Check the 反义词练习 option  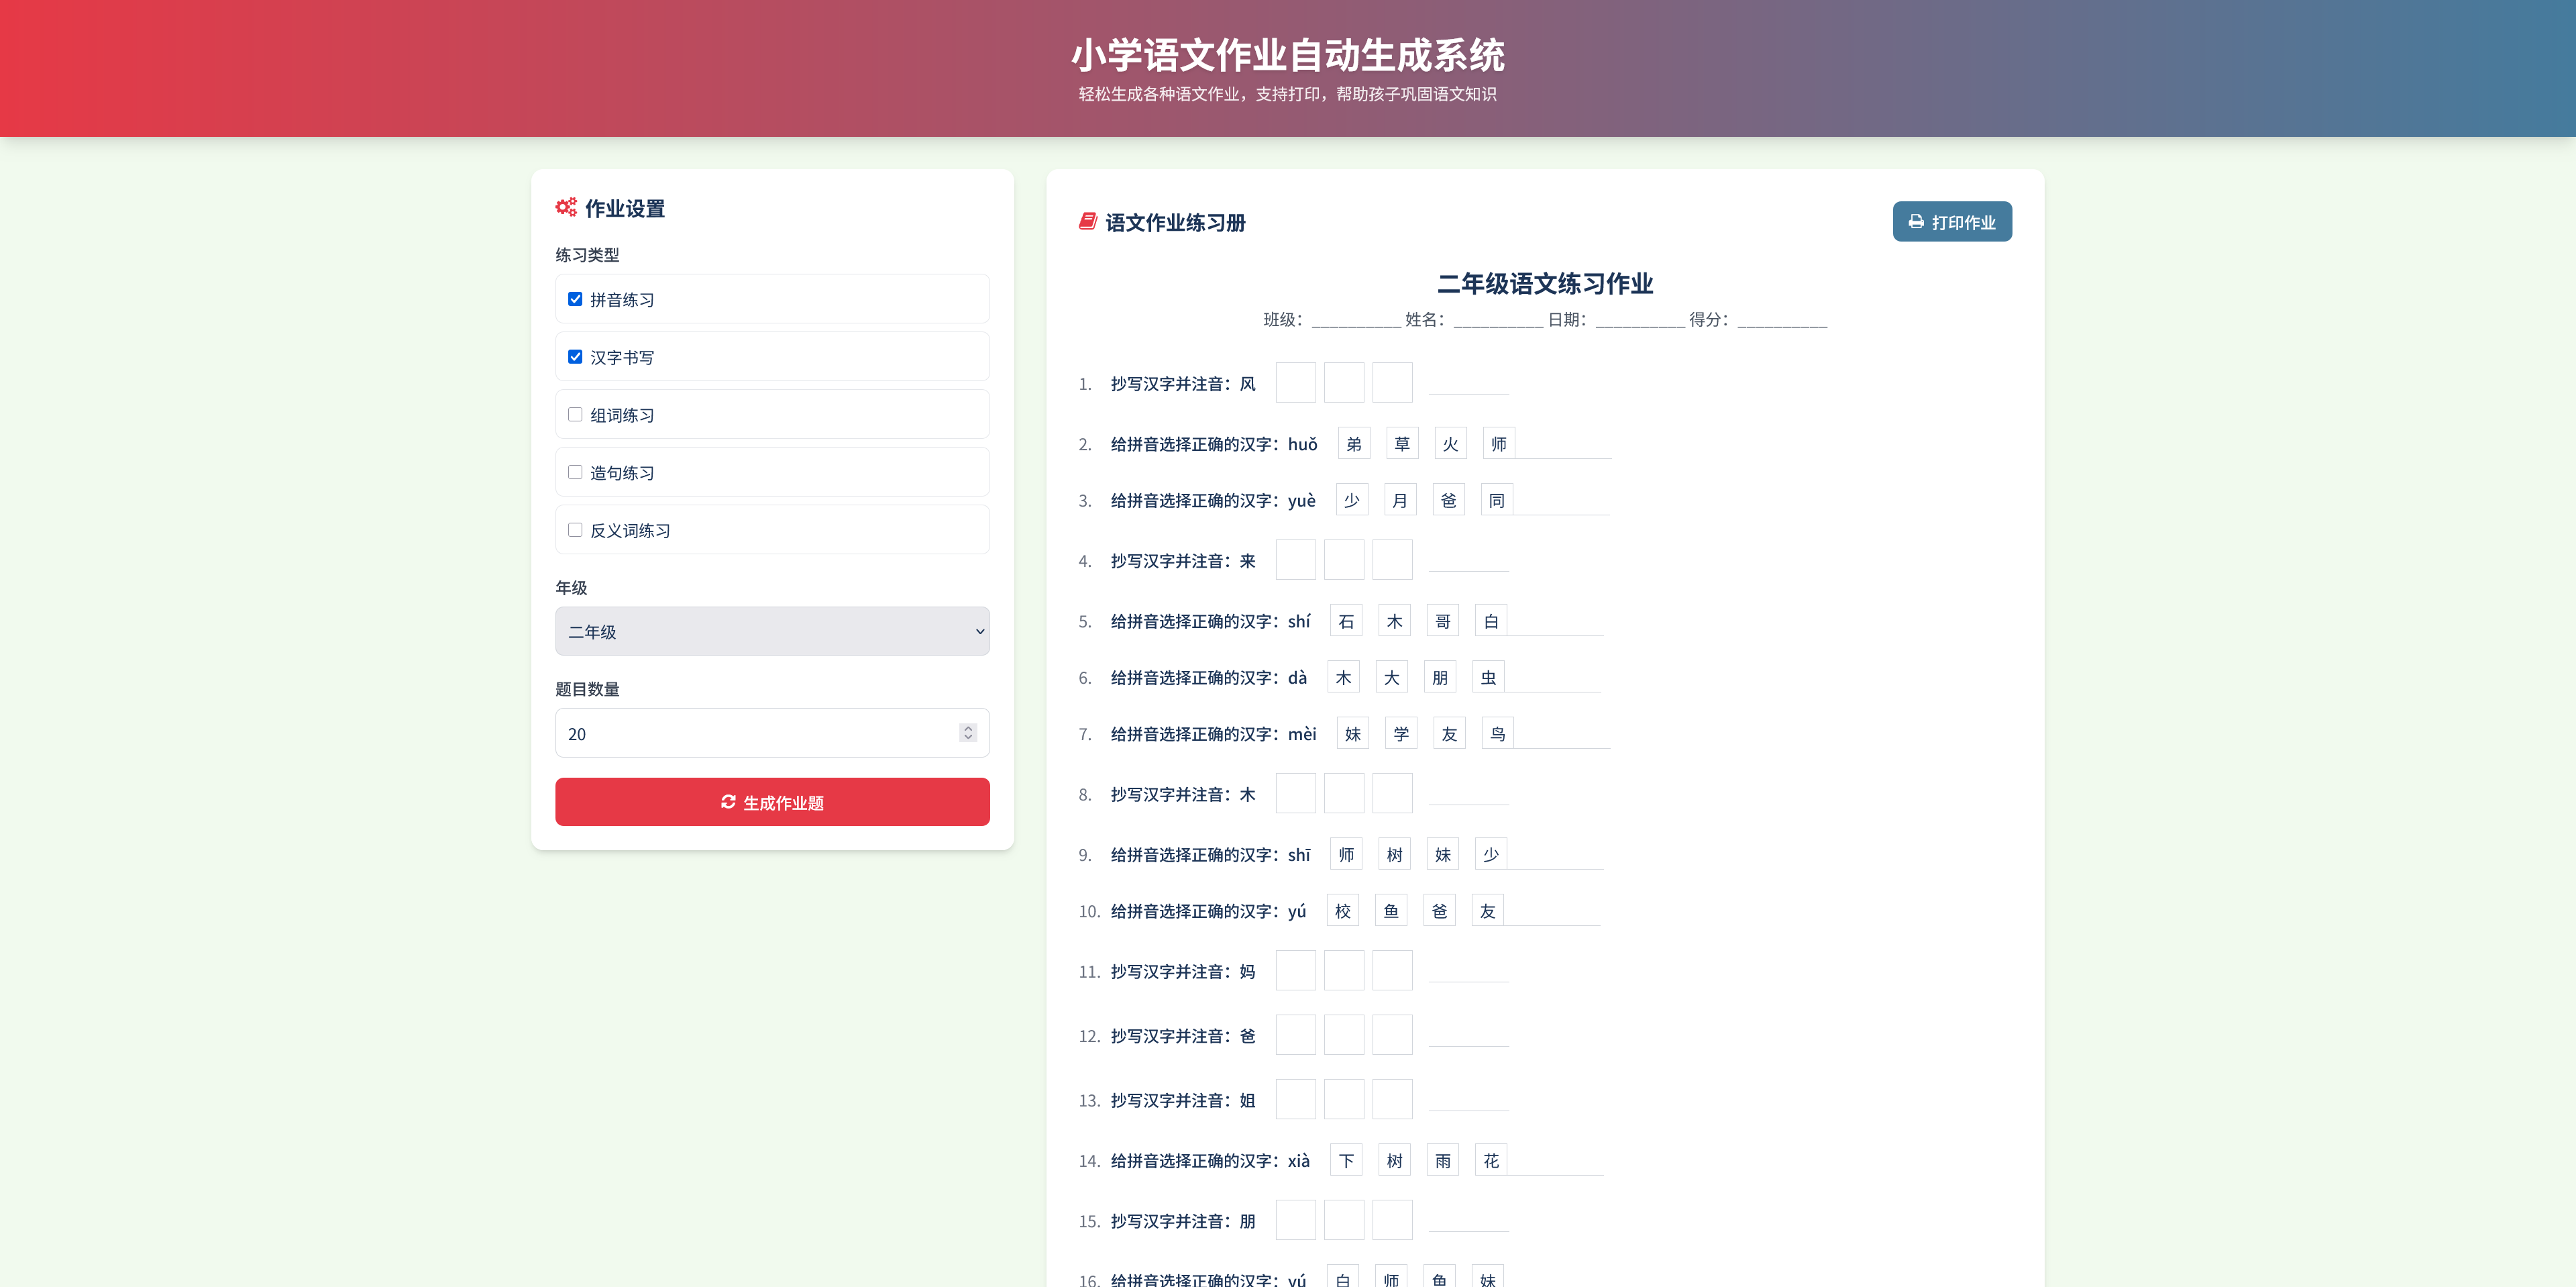pyautogui.click(x=574, y=529)
